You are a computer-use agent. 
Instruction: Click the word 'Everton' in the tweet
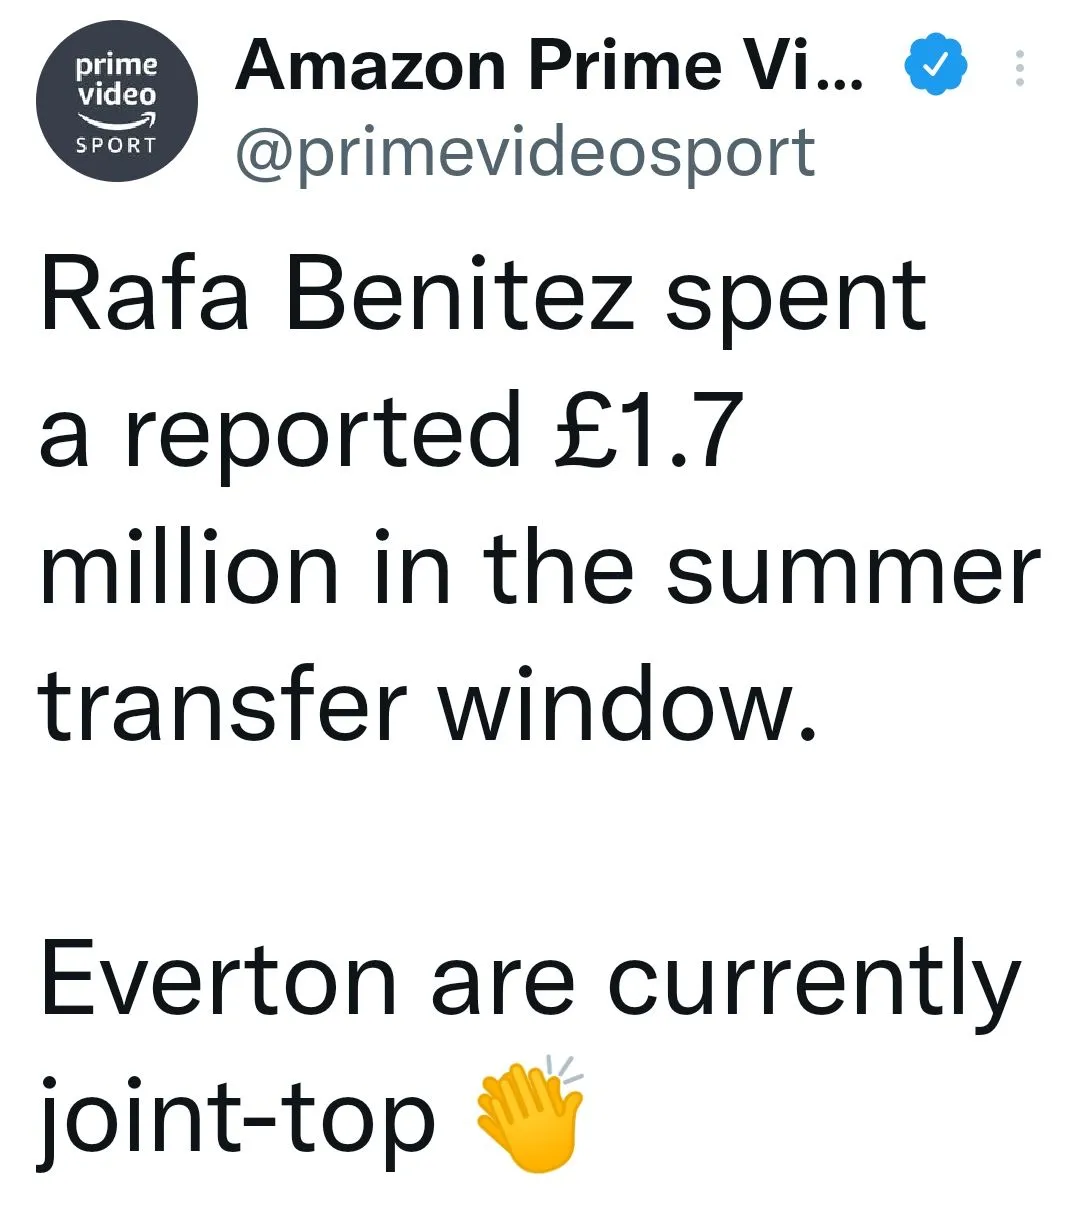point(218,983)
